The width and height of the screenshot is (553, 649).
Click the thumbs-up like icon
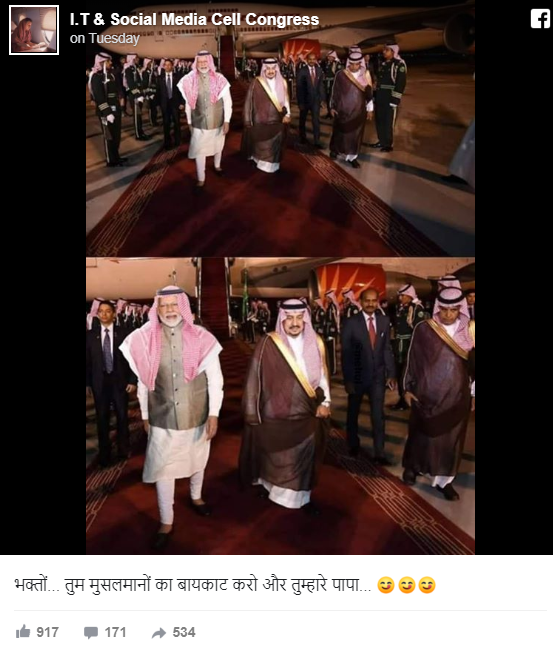click(x=23, y=632)
